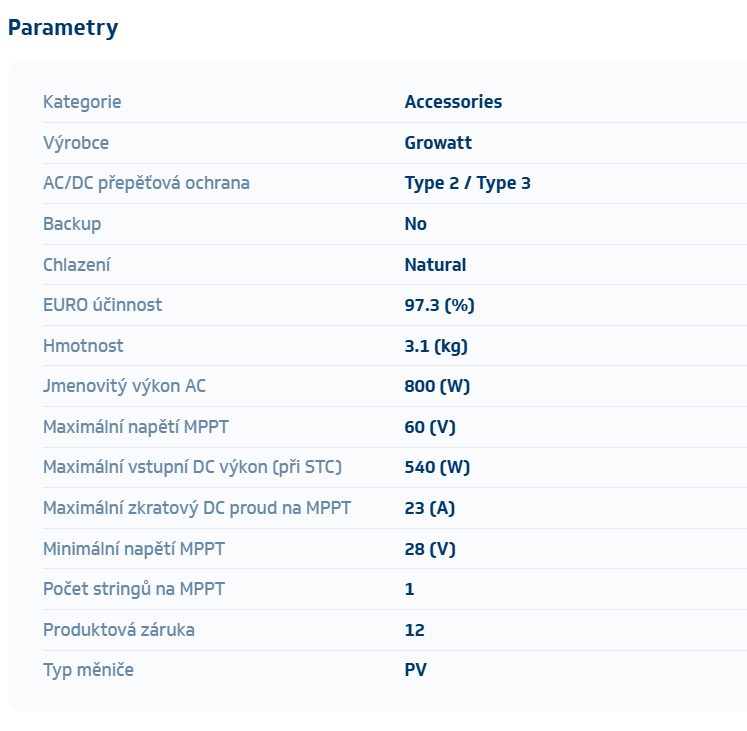
Task: Select the Produktová záruka value 12
Action: point(415,630)
